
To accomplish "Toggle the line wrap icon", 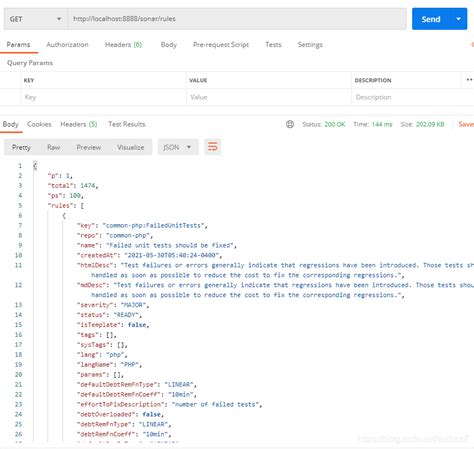I will (213, 147).
